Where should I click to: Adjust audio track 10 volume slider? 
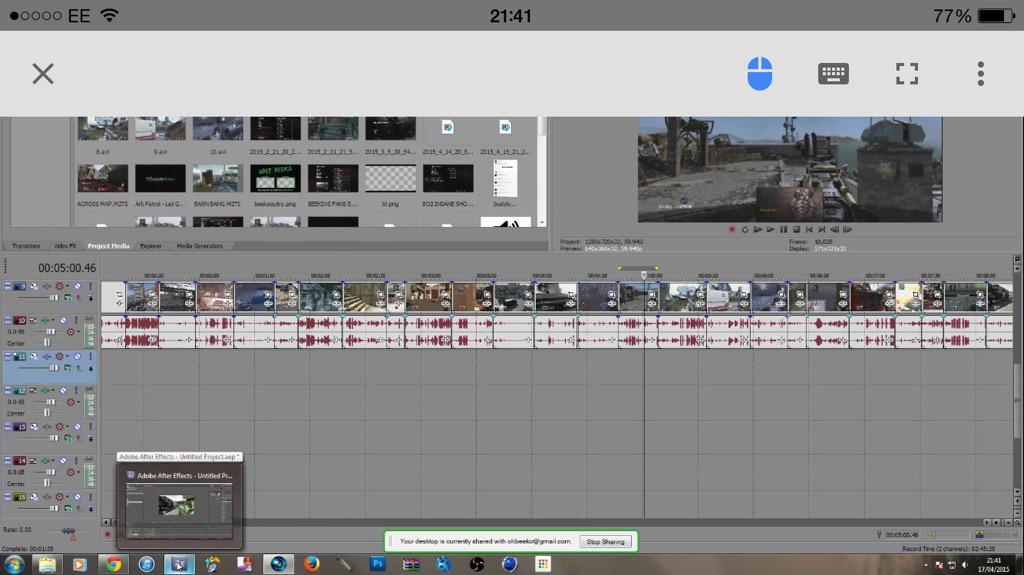[x=50, y=332]
